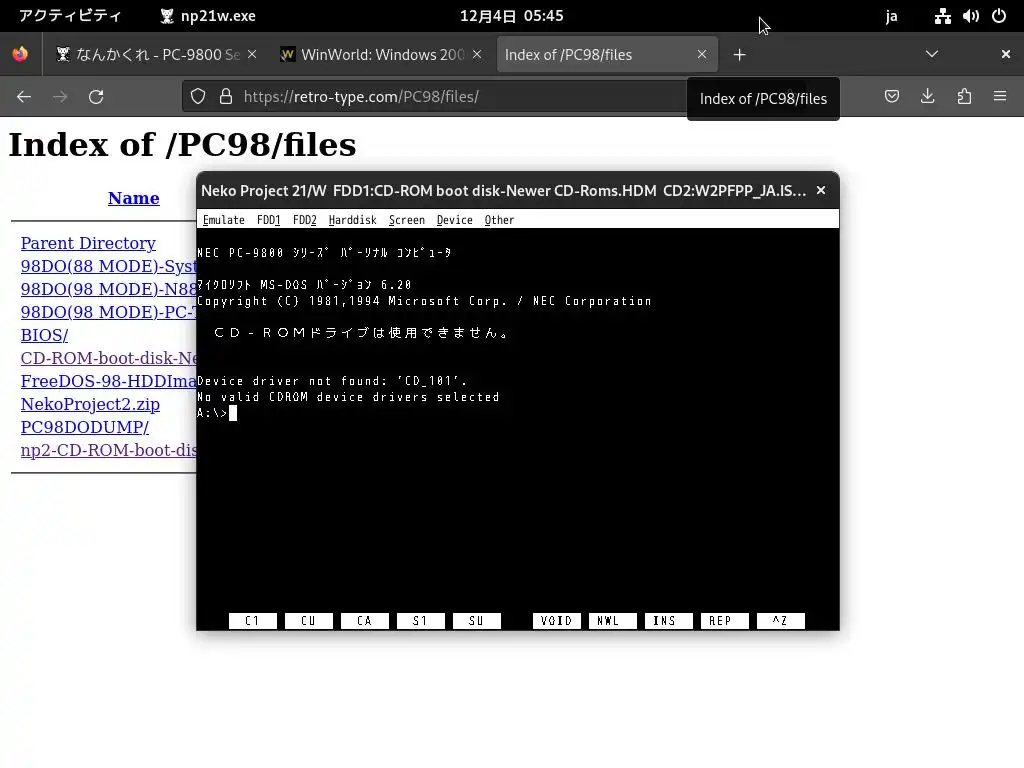1024x768 pixels.
Task: Open the Parent Directory link
Action: coord(88,243)
